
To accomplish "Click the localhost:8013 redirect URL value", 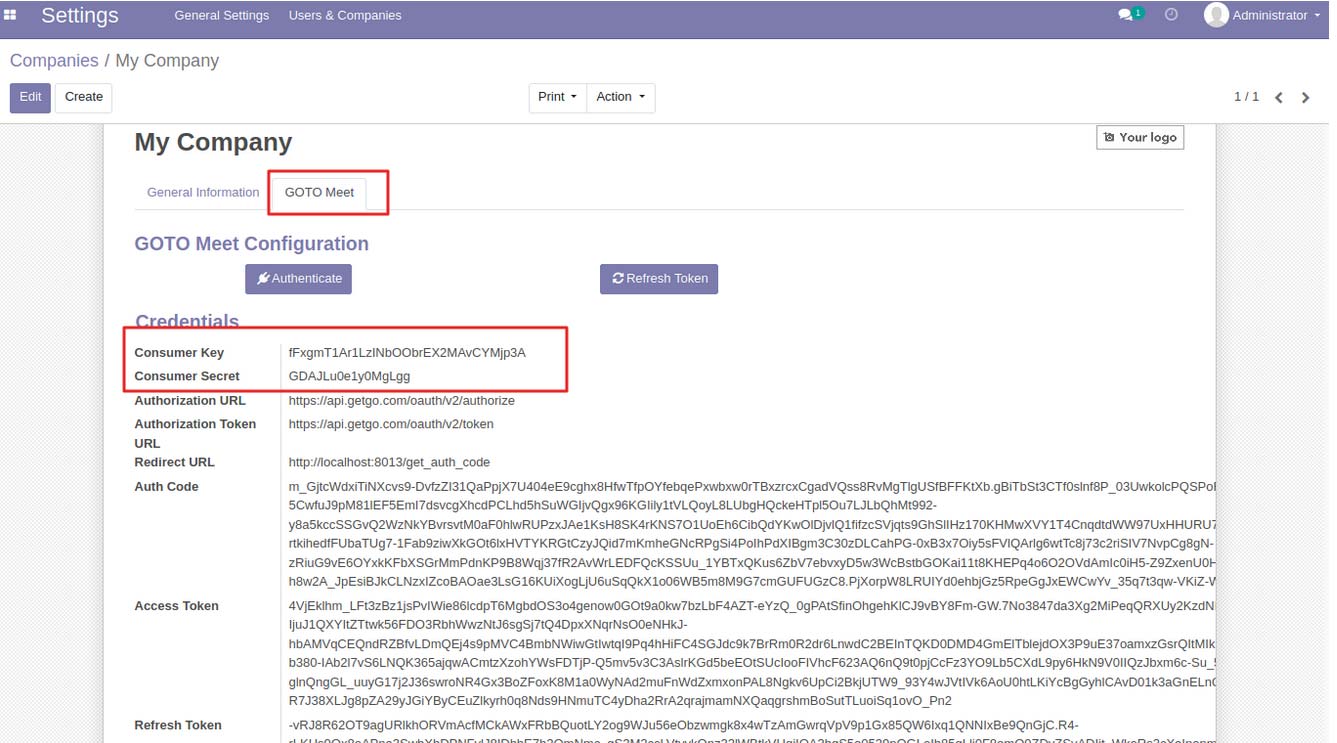I will [389, 462].
